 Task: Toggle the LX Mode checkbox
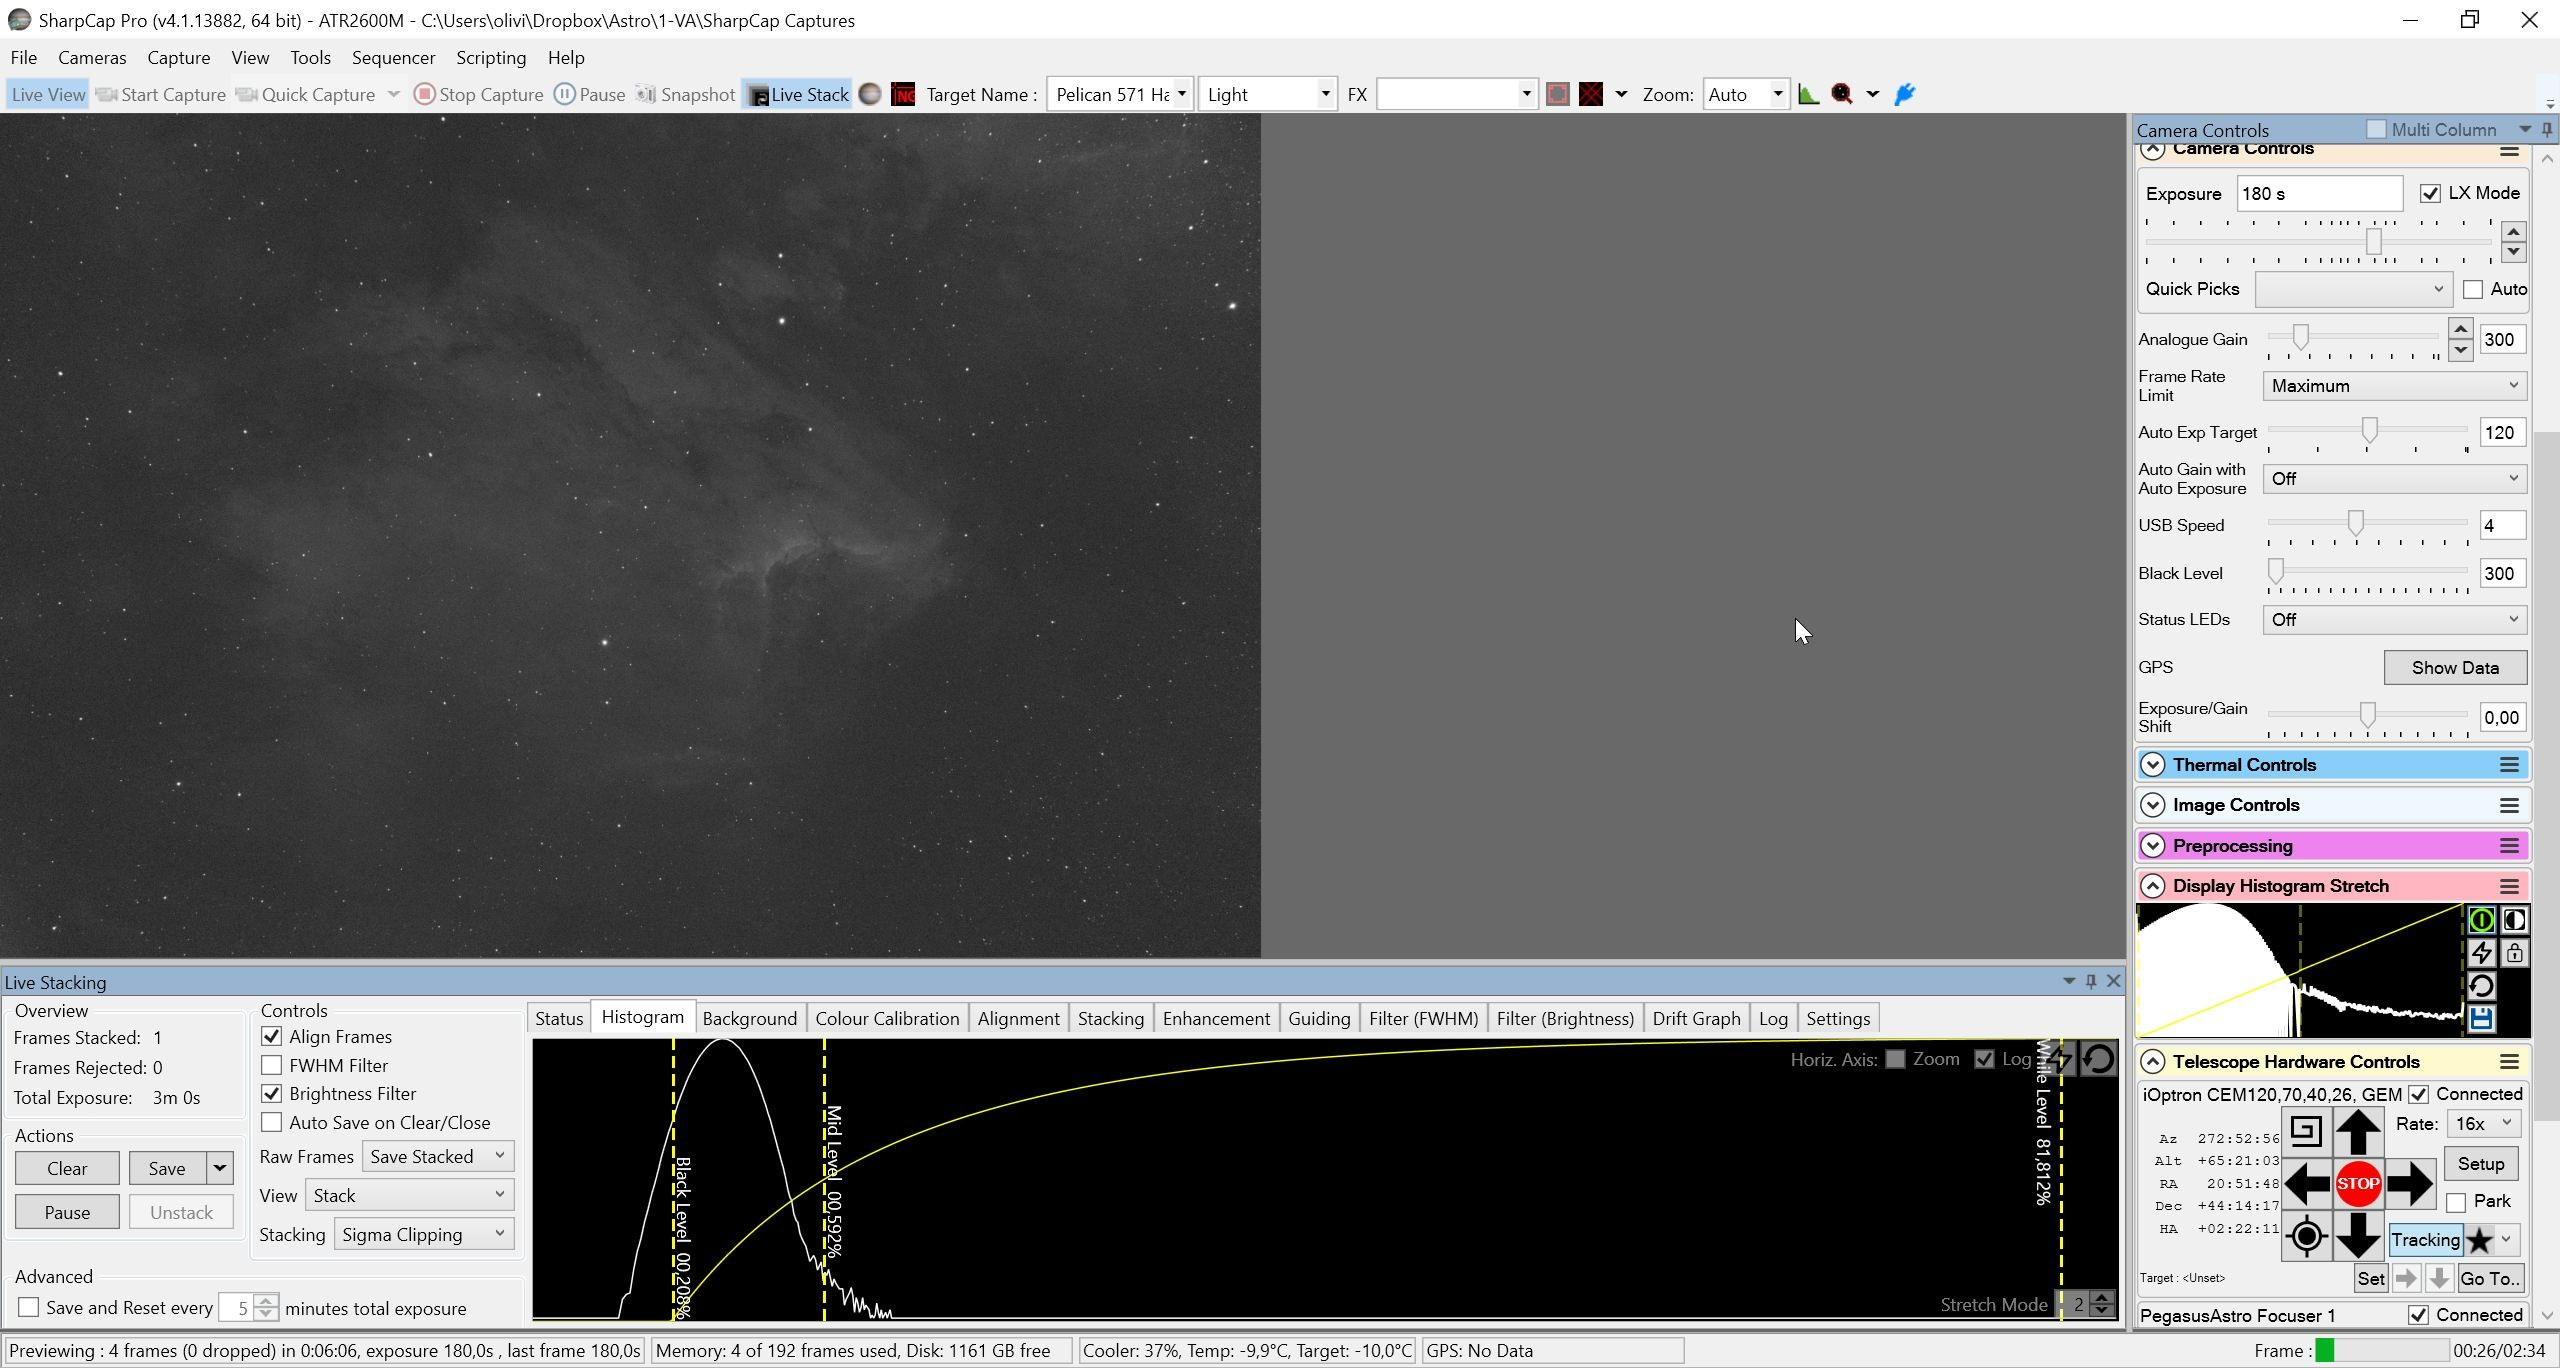(x=2430, y=193)
